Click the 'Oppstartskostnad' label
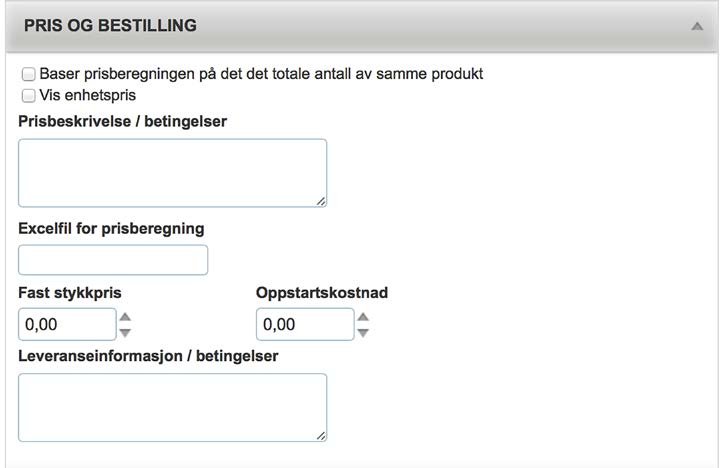This screenshot has width=727, height=468. coord(322,293)
